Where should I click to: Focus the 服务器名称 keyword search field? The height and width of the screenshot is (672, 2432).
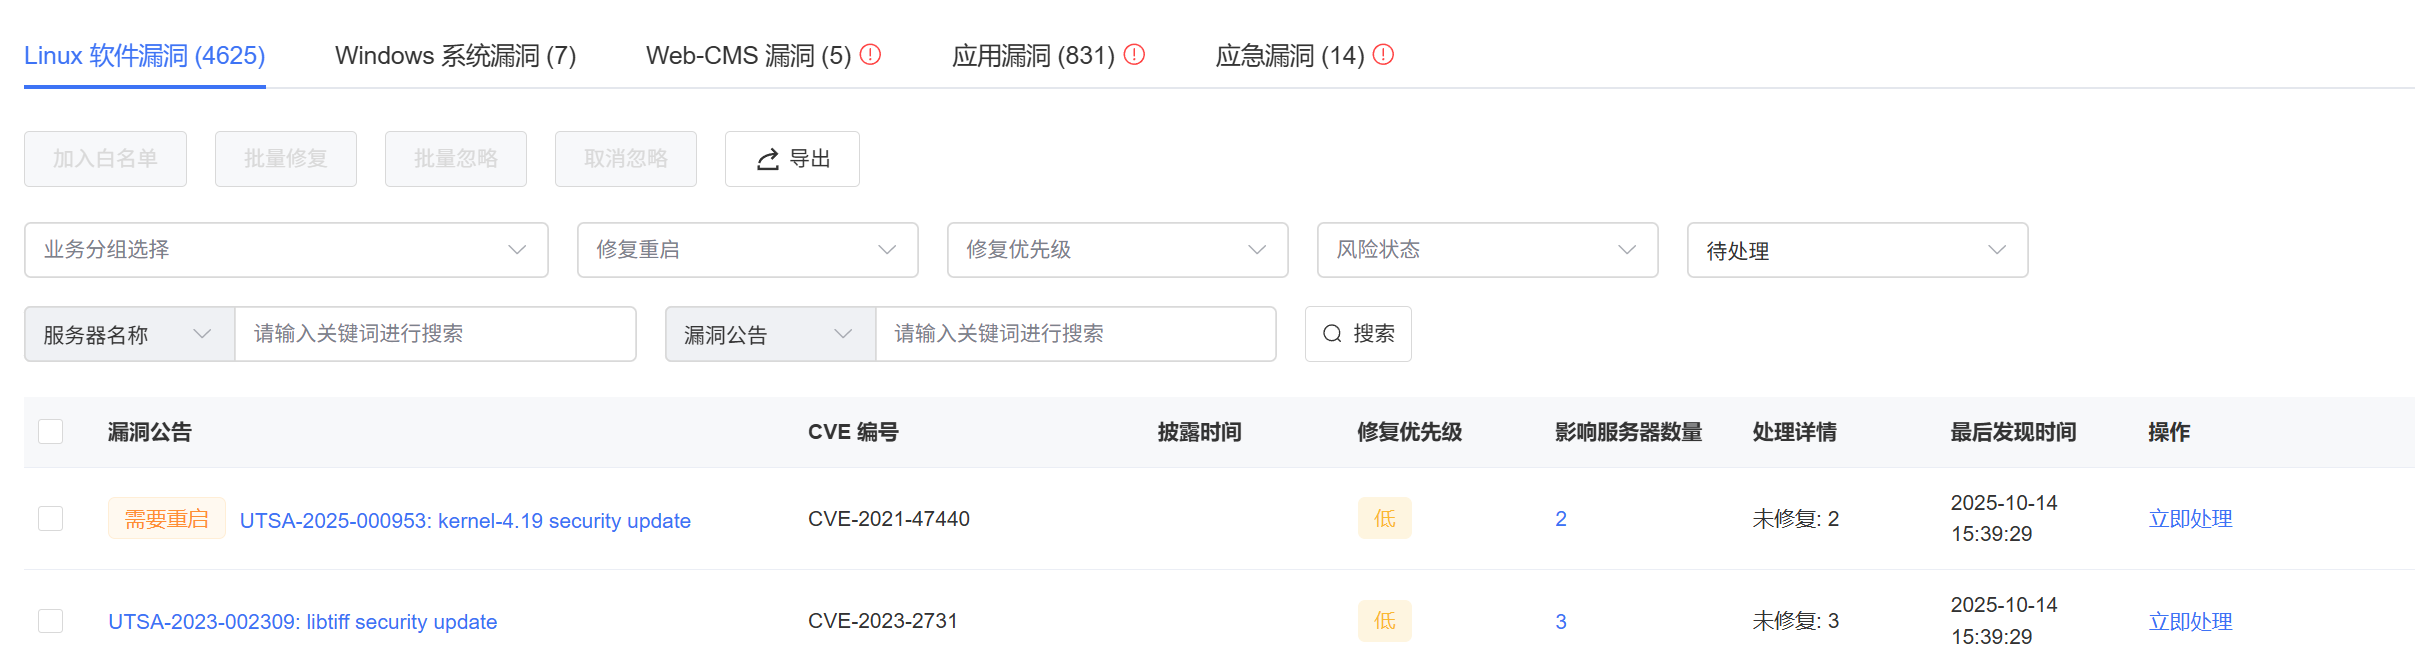(435, 334)
